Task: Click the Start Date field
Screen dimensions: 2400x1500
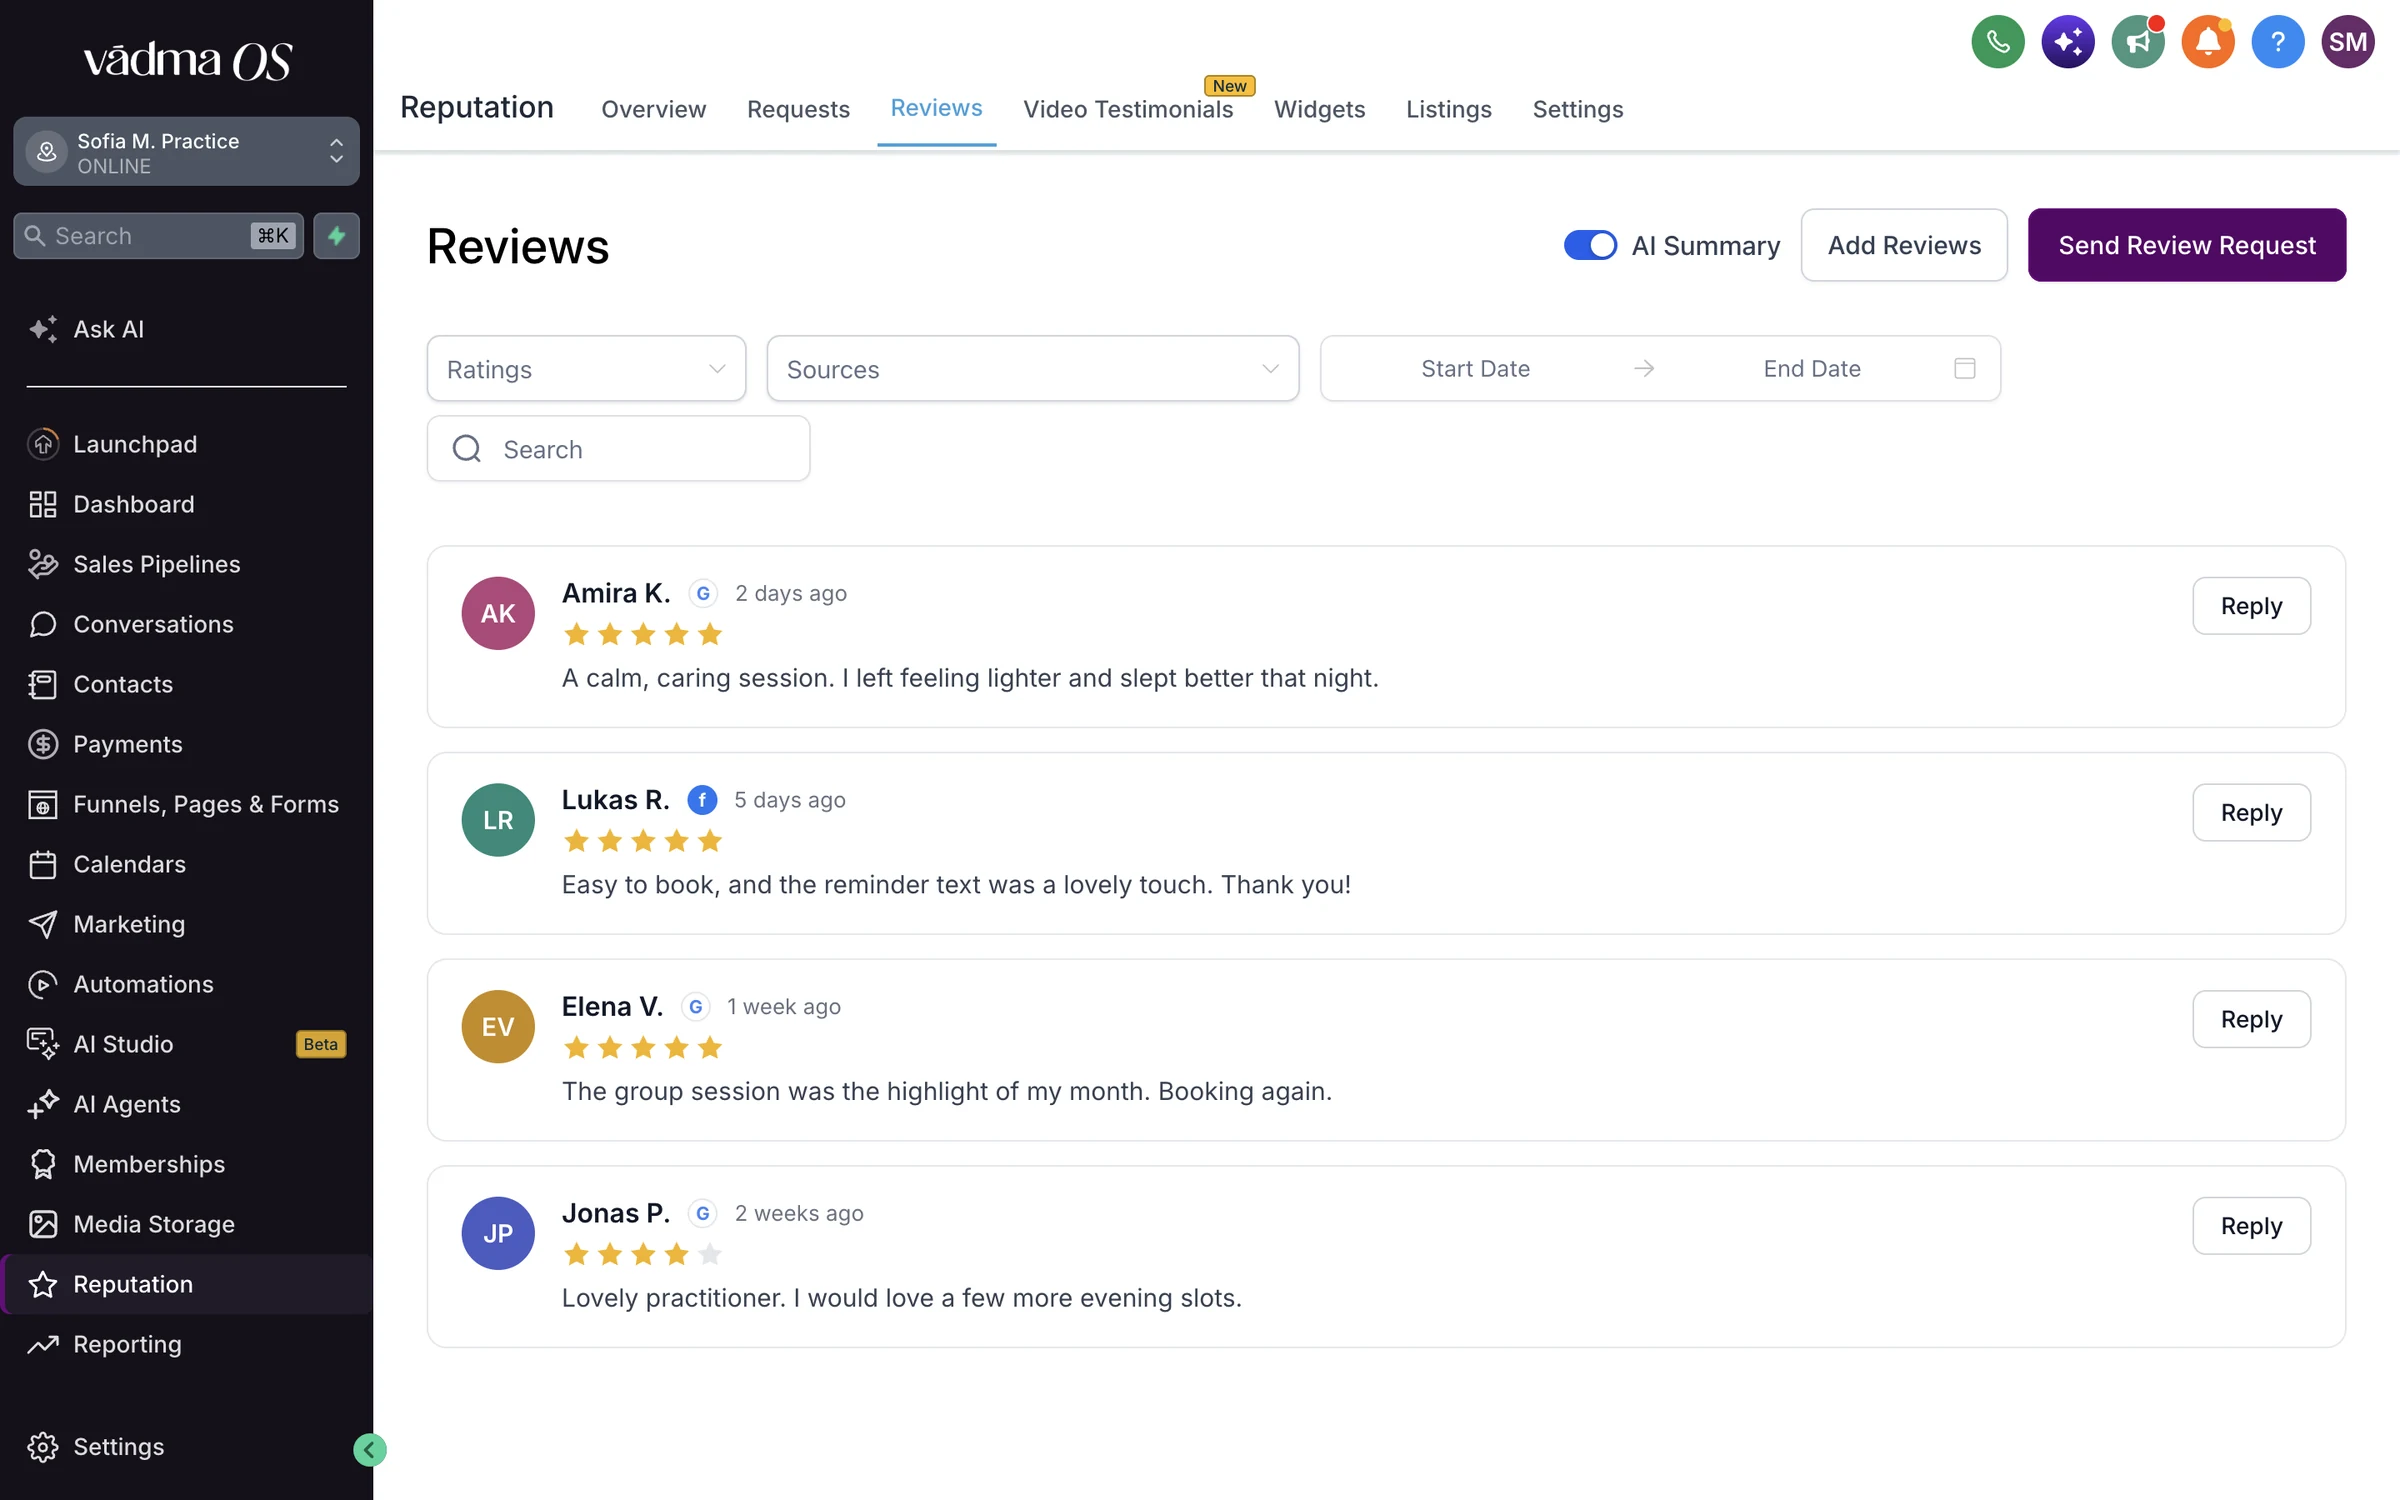Action: click(1475, 369)
